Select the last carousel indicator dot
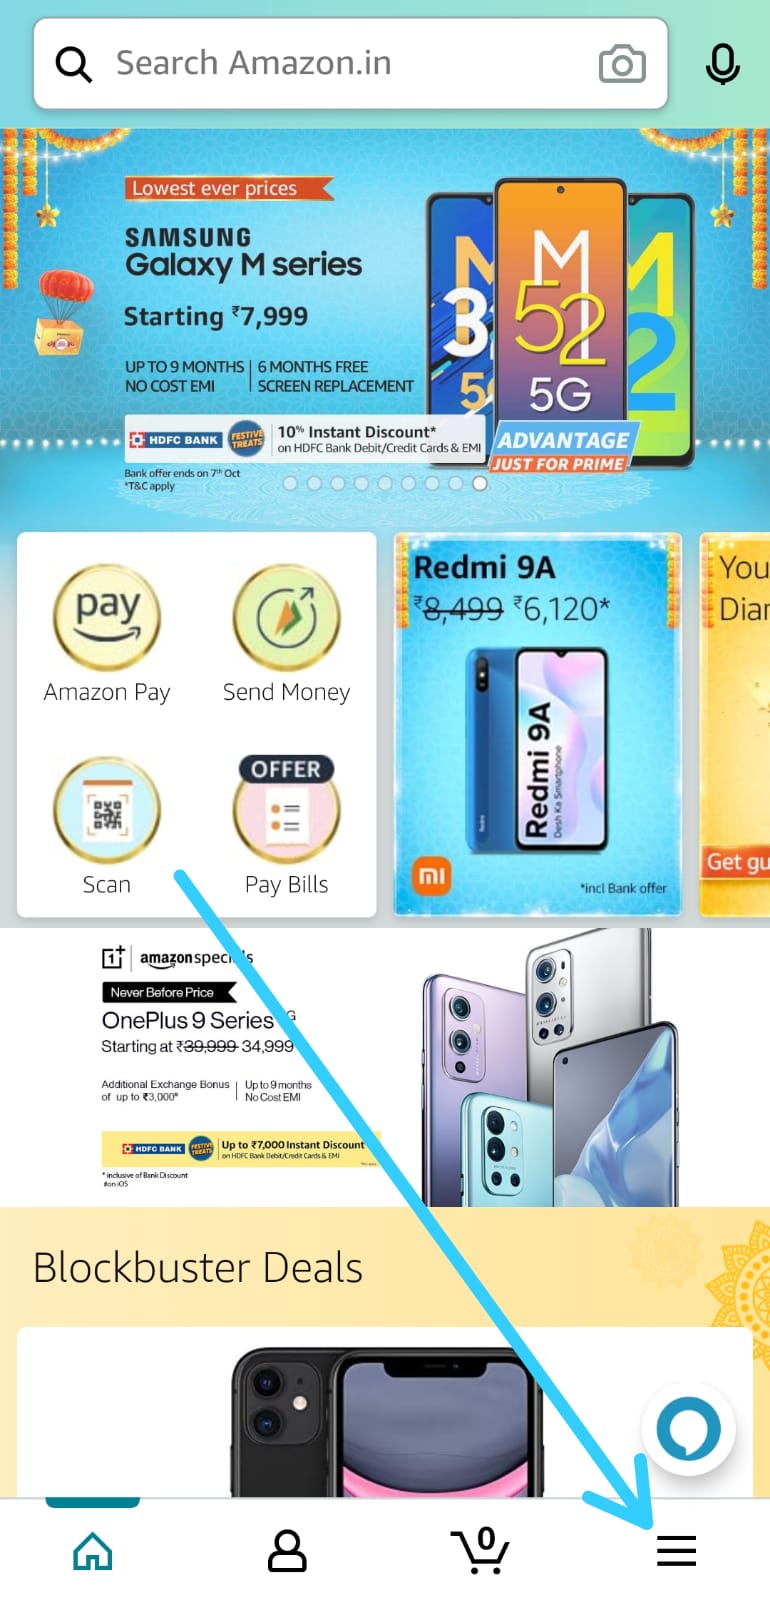Image resolution: width=770 pixels, height=1600 pixels. tap(480, 483)
